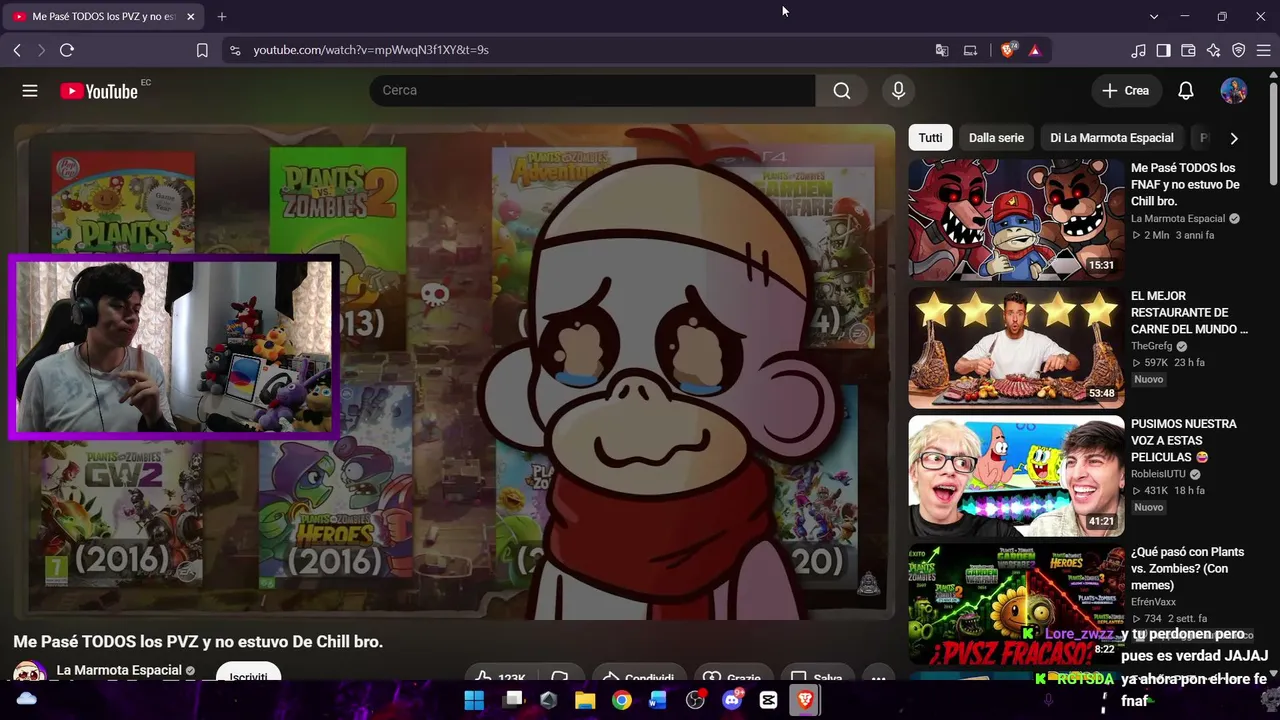The image size is (1280, 720).
Task: Click the 'Crea' create button
Action: (1126, 91)
